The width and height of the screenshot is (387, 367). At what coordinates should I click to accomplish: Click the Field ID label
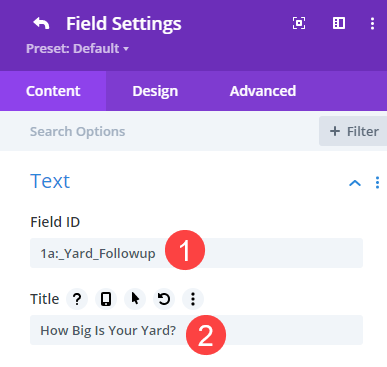pos(55,222)
